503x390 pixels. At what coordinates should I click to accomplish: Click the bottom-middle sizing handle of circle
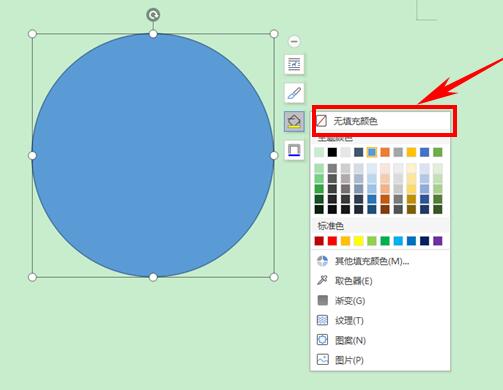153,277
